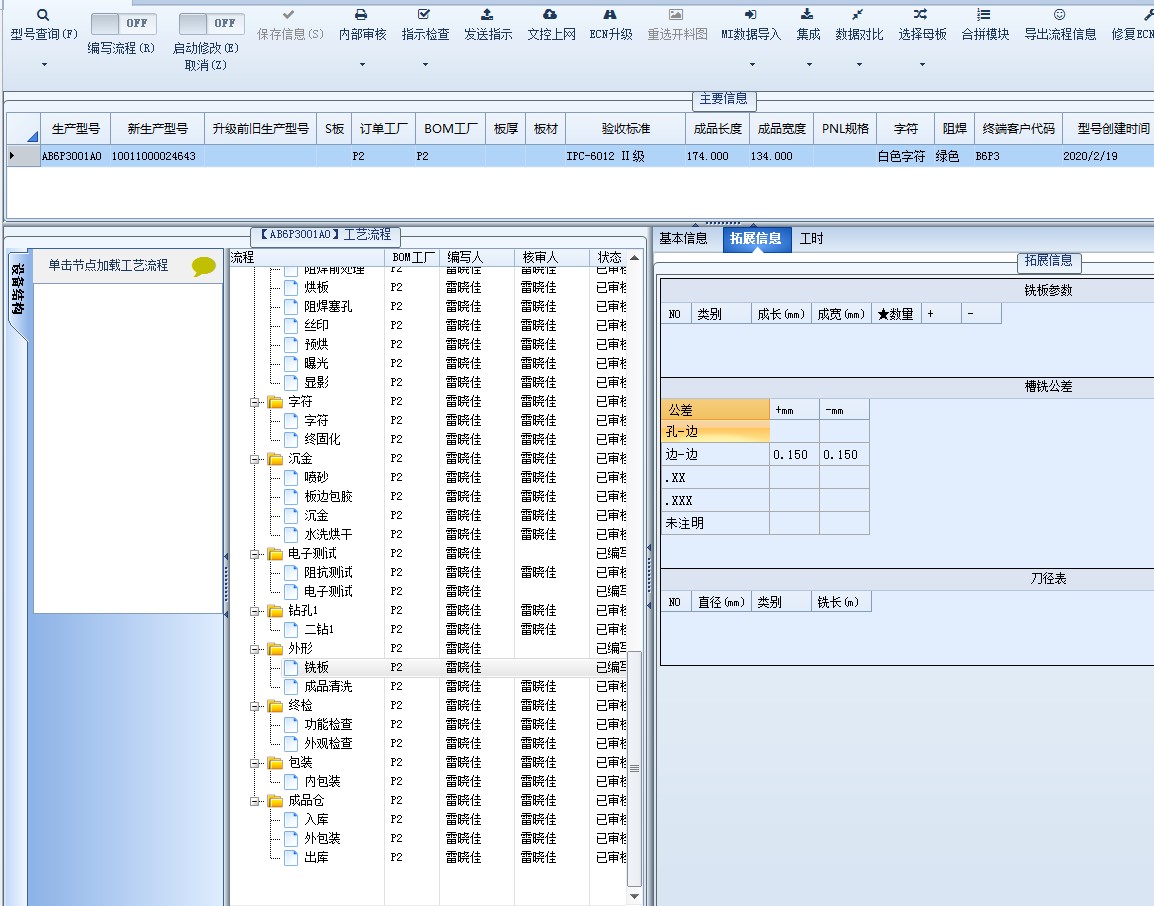The height and width of the screenshot is (906, 1154).
Task: Collapse the 成品仓 folder
Action: [255, 801]
